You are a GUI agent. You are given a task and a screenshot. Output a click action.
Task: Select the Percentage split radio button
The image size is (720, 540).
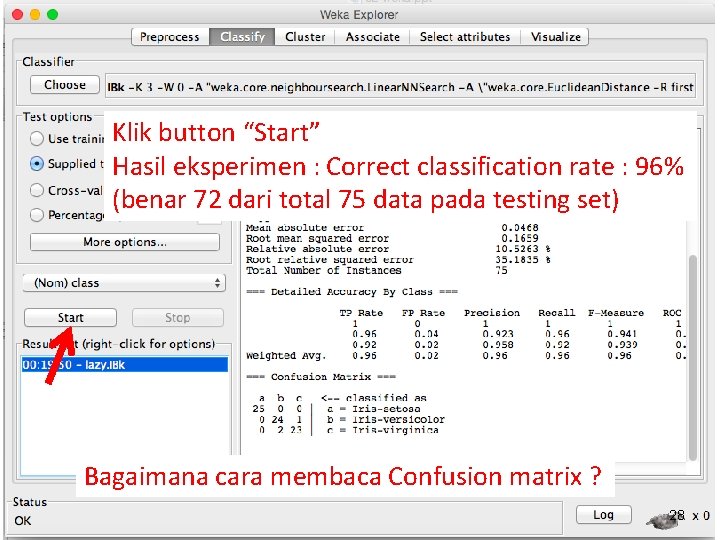(x=37, y=215)
